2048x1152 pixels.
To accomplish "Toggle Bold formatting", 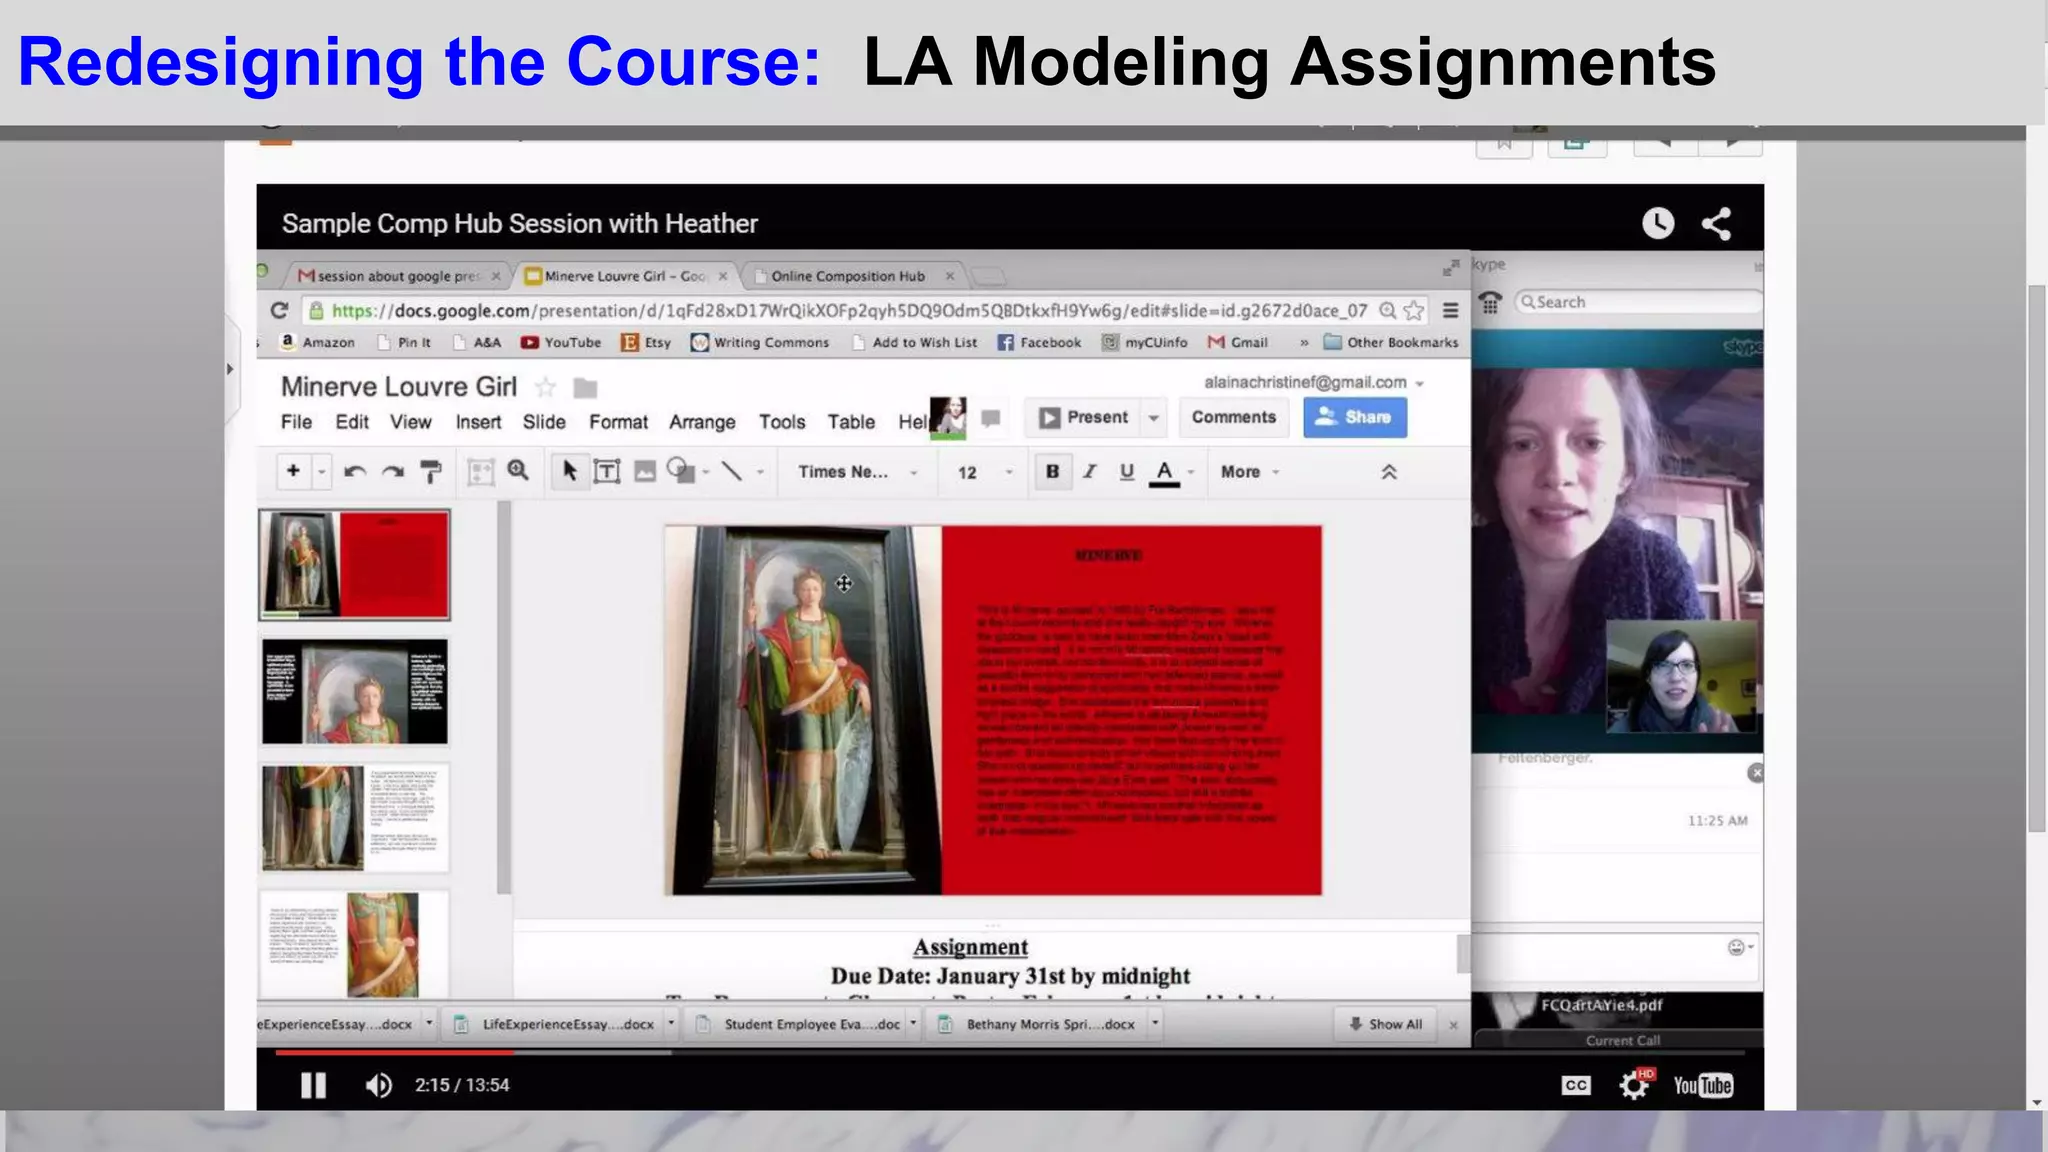I will [1052, 471].
